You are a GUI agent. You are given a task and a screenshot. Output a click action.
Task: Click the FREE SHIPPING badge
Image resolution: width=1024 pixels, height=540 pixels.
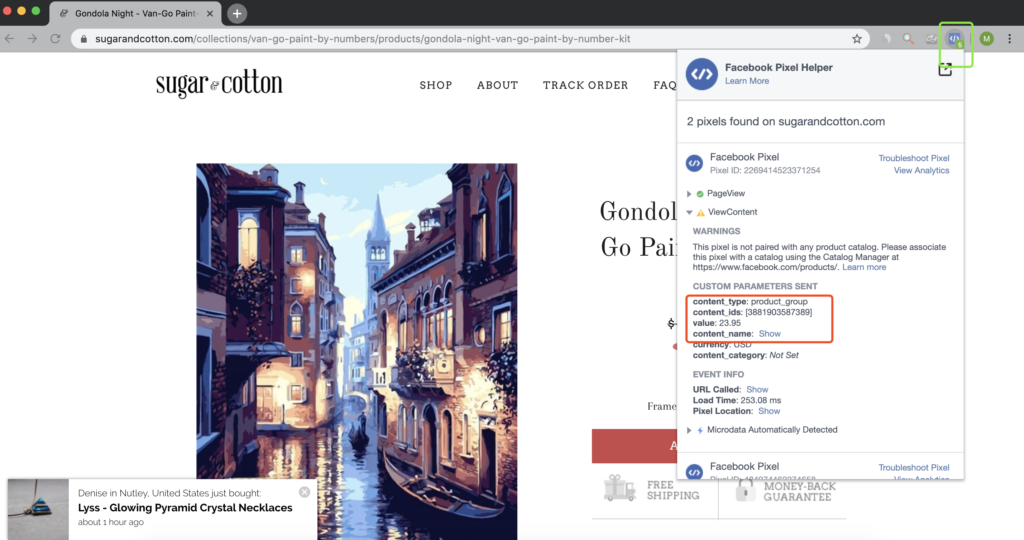tap(652, 490)
